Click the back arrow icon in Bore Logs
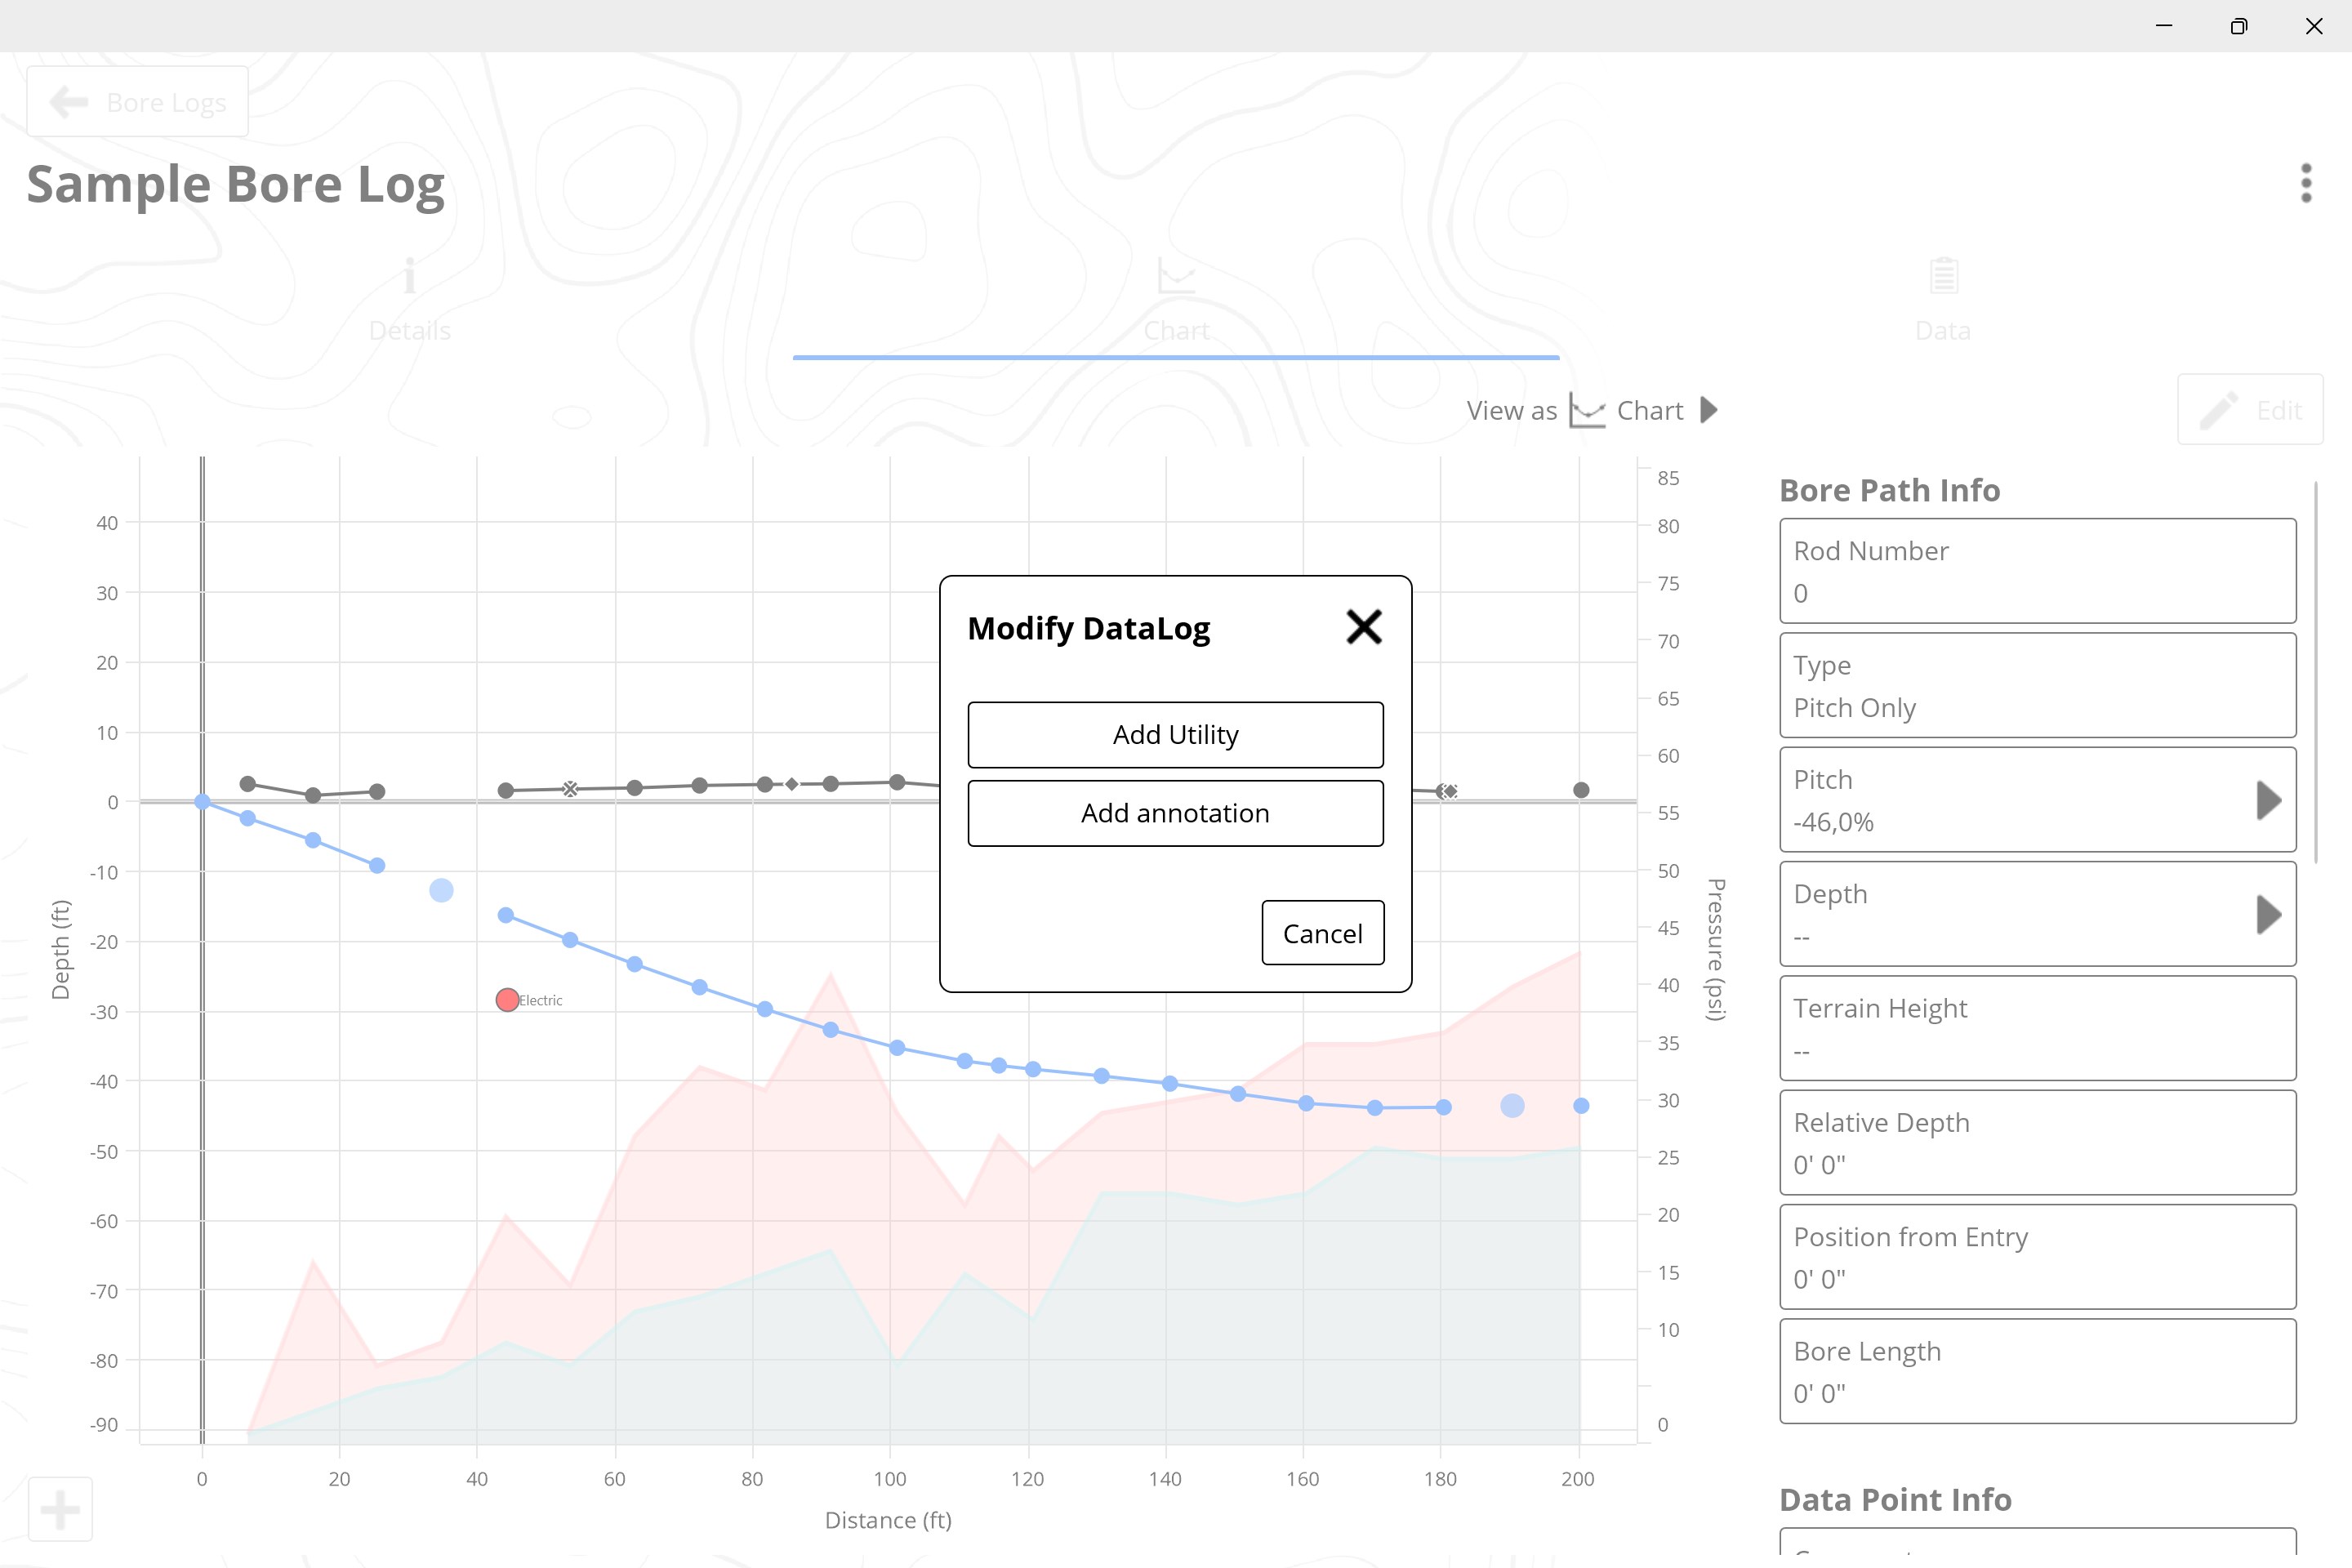Screen dimensions: 2352x1568 coord(69,102)
